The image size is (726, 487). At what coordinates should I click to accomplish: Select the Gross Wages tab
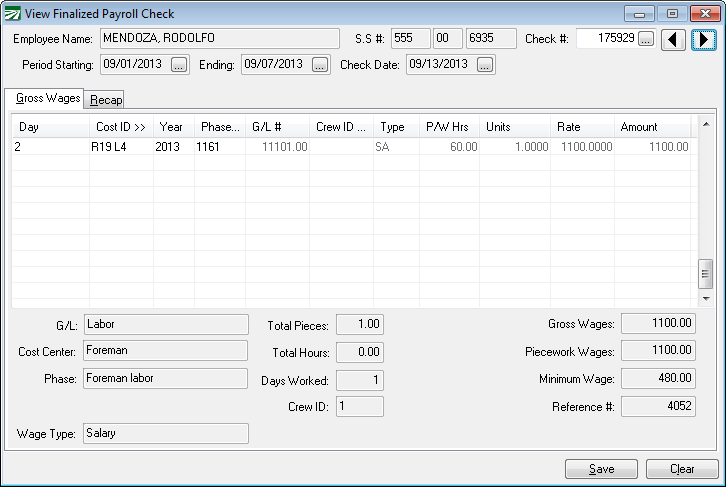point(46,98)
